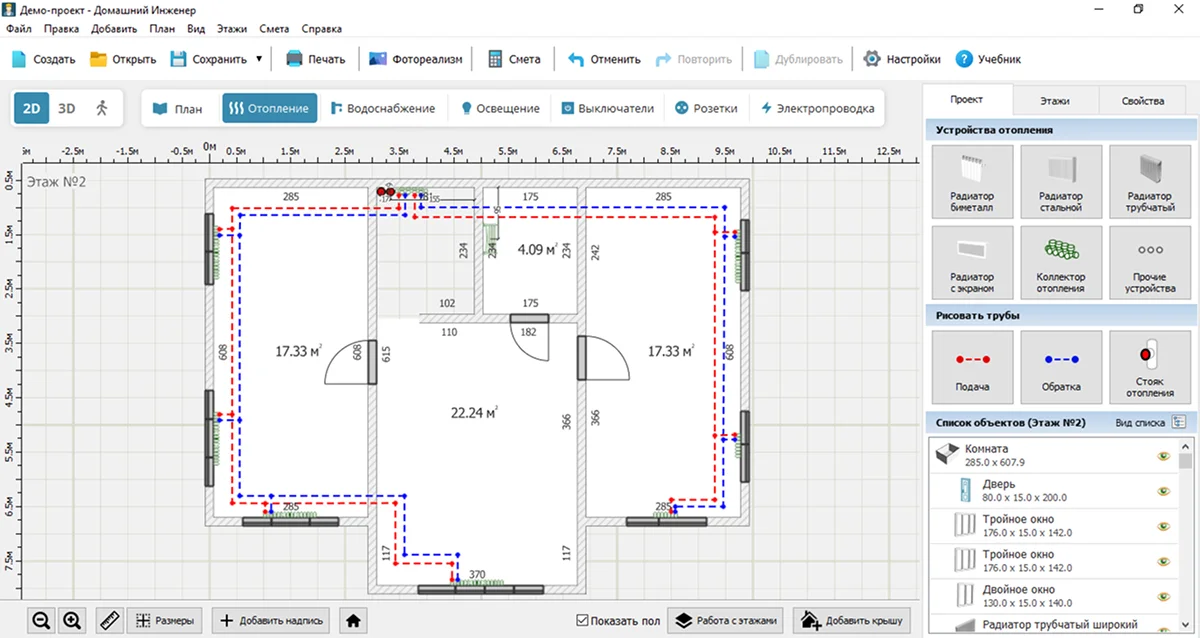Toggle visibility of the Дверь object

1163,491
